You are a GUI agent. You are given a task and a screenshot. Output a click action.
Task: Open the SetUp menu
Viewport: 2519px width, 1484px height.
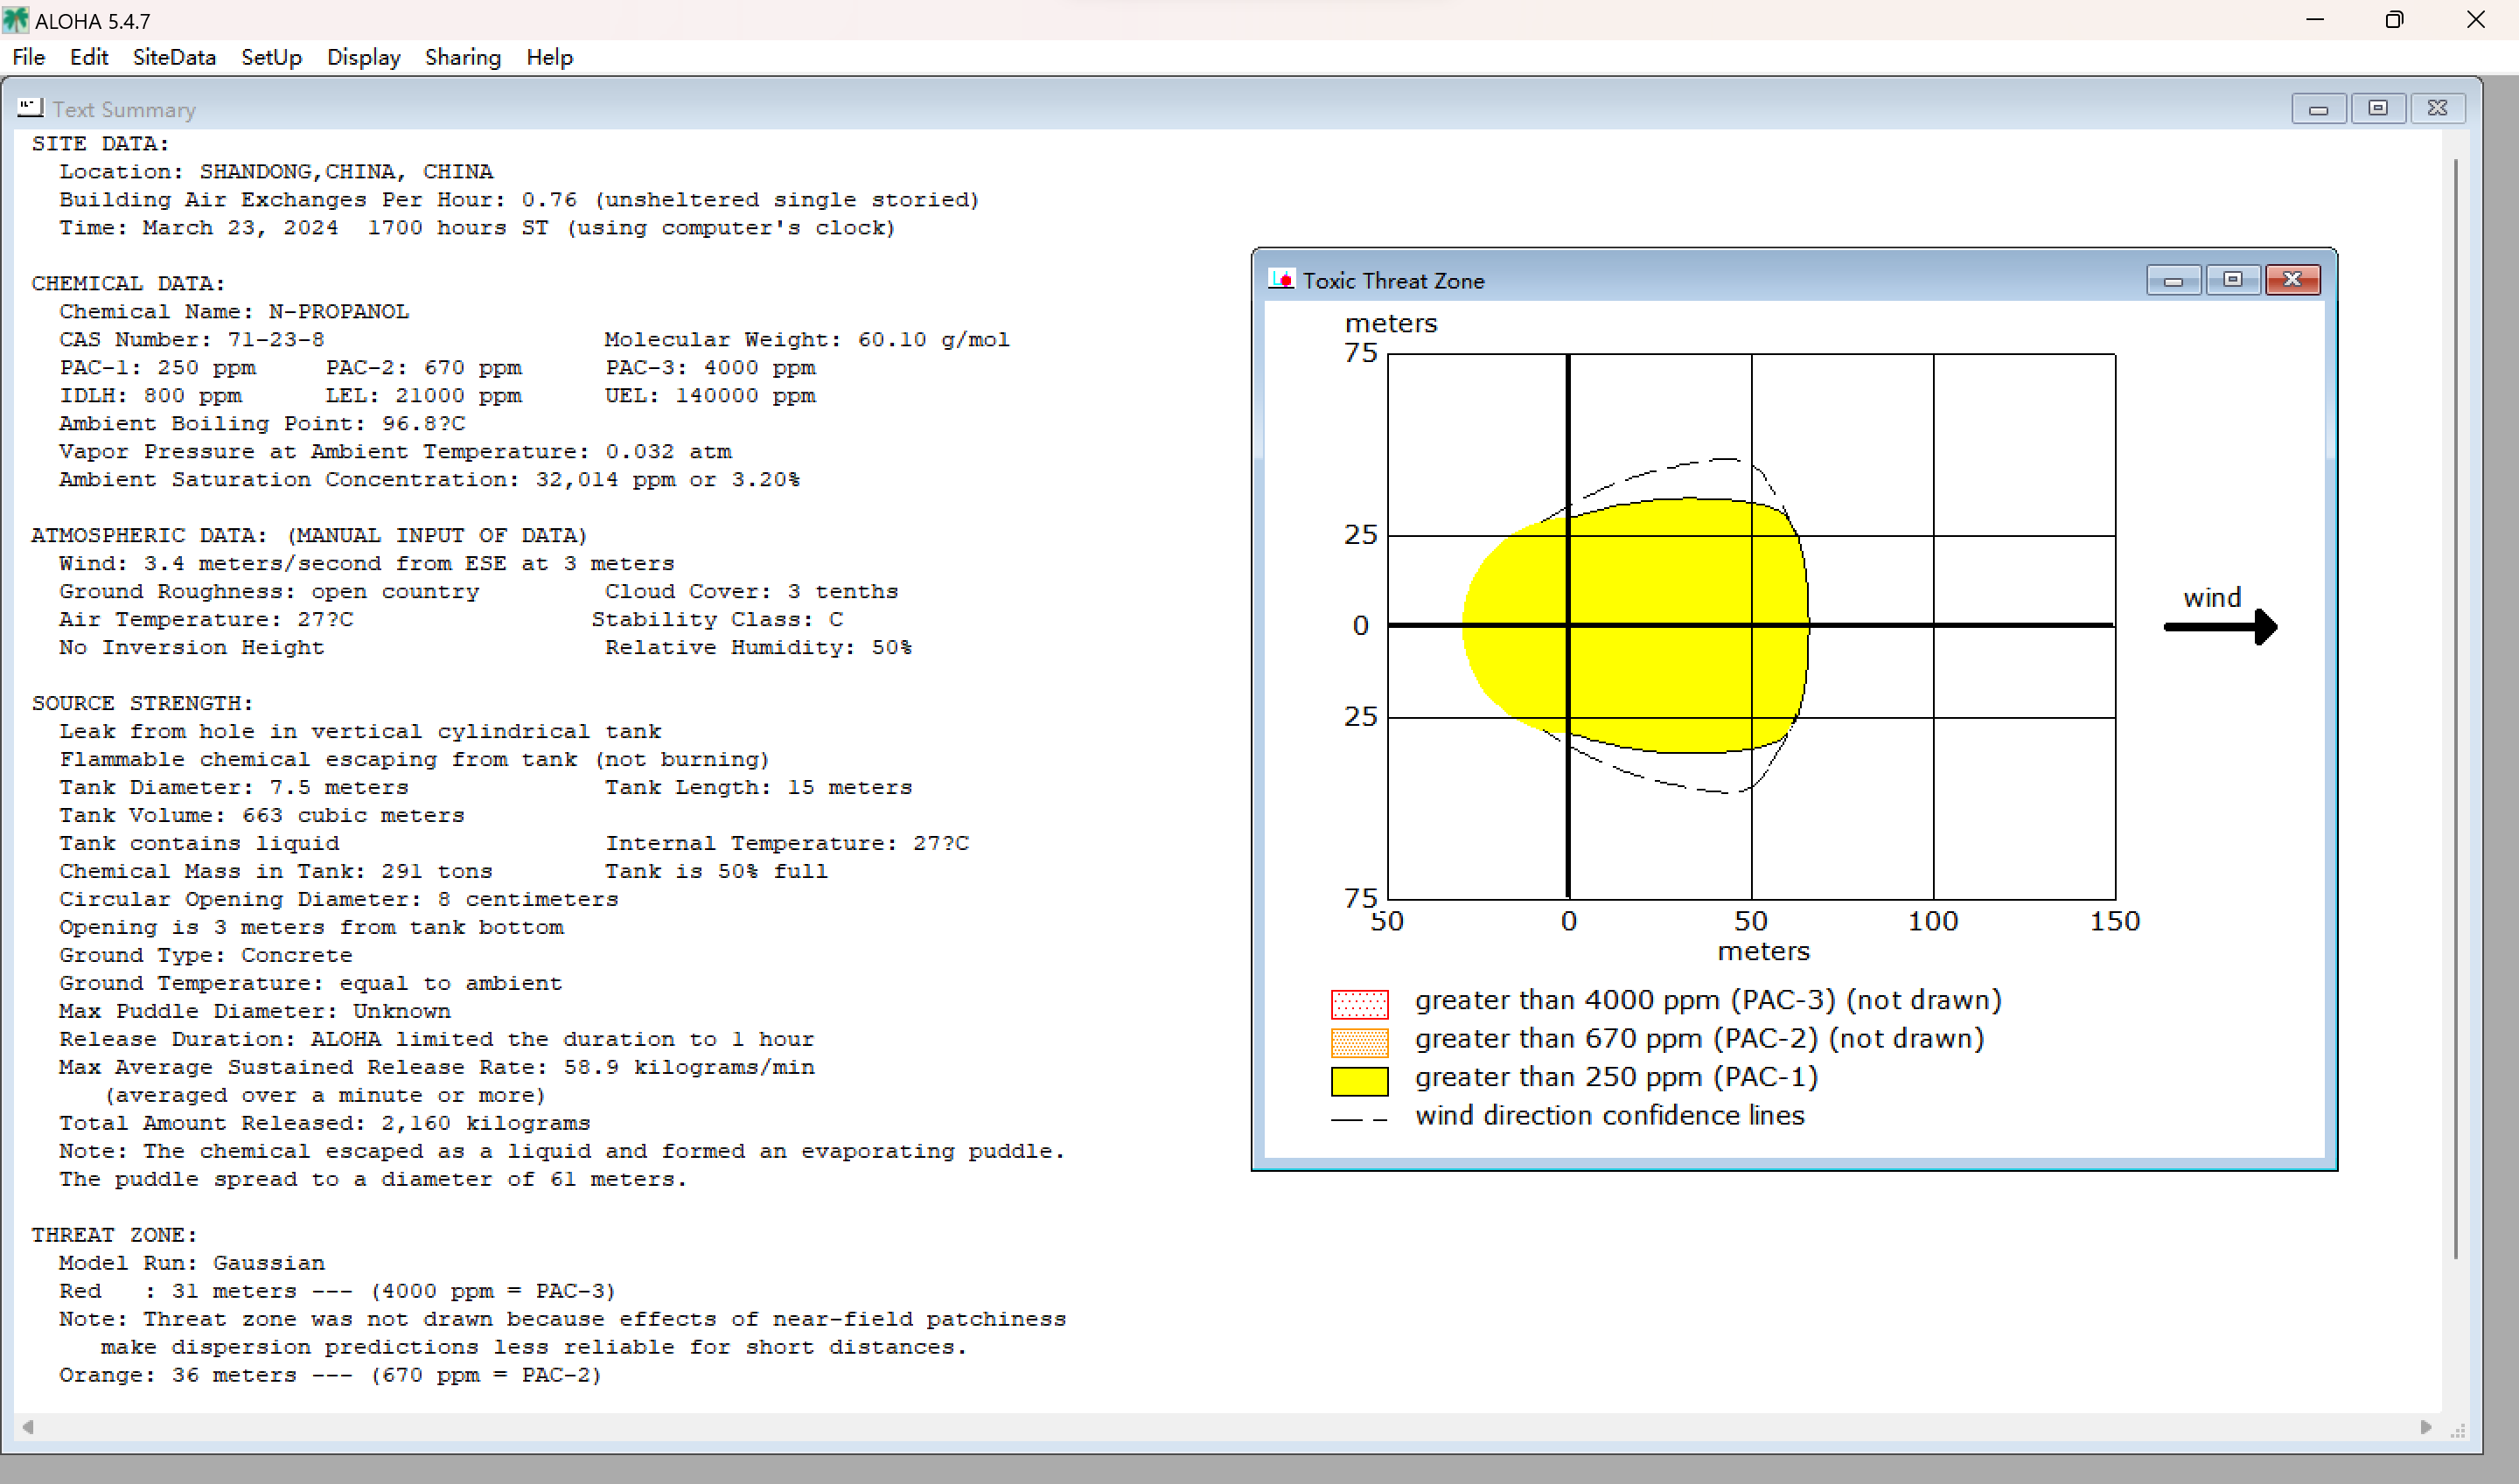[x=271, y=57]
